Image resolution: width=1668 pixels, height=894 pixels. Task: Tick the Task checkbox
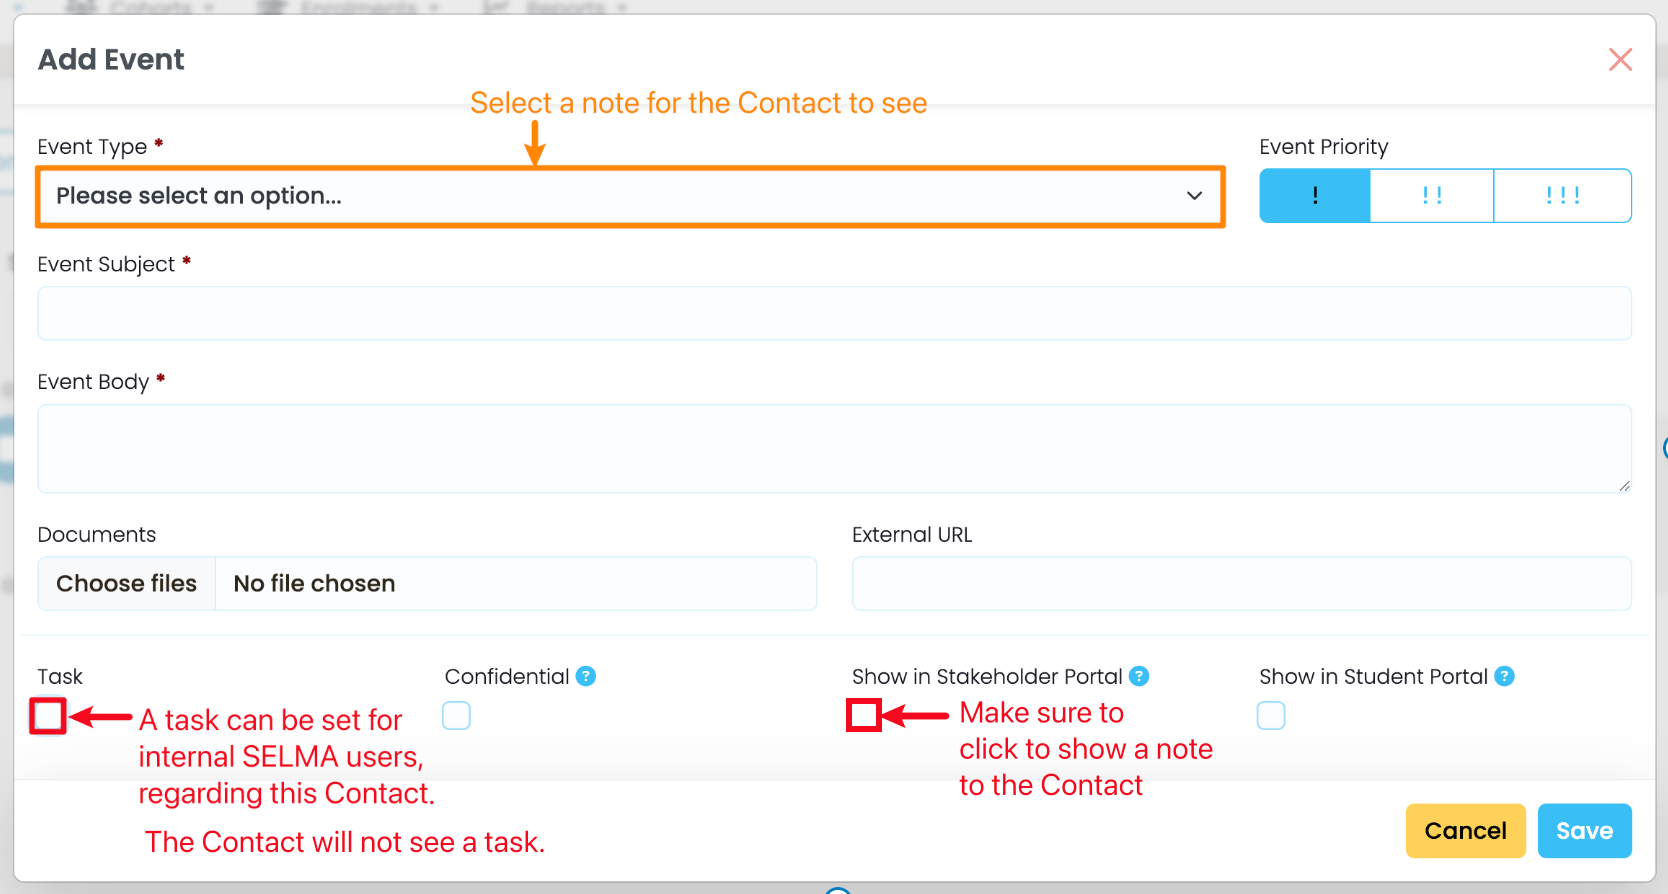48,716
